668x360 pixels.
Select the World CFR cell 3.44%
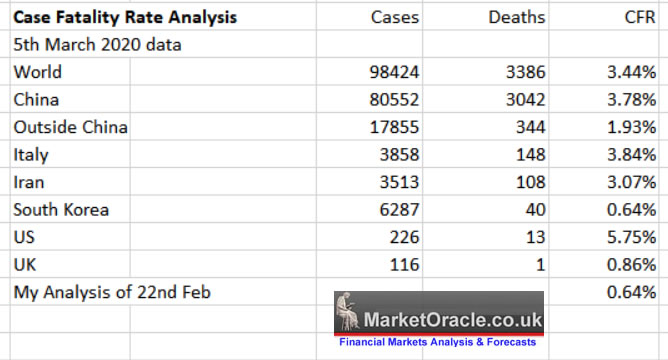[603, 72]
